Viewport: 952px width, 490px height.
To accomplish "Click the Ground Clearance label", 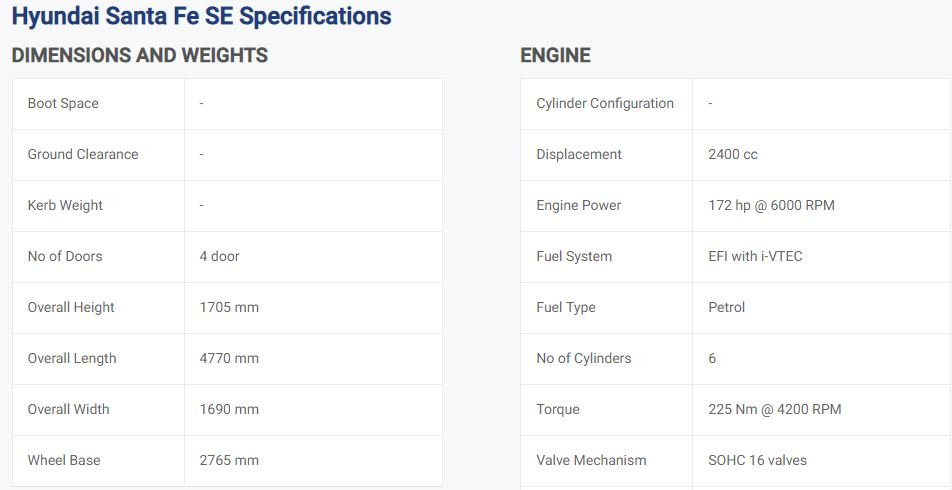I will pos(83,154).
